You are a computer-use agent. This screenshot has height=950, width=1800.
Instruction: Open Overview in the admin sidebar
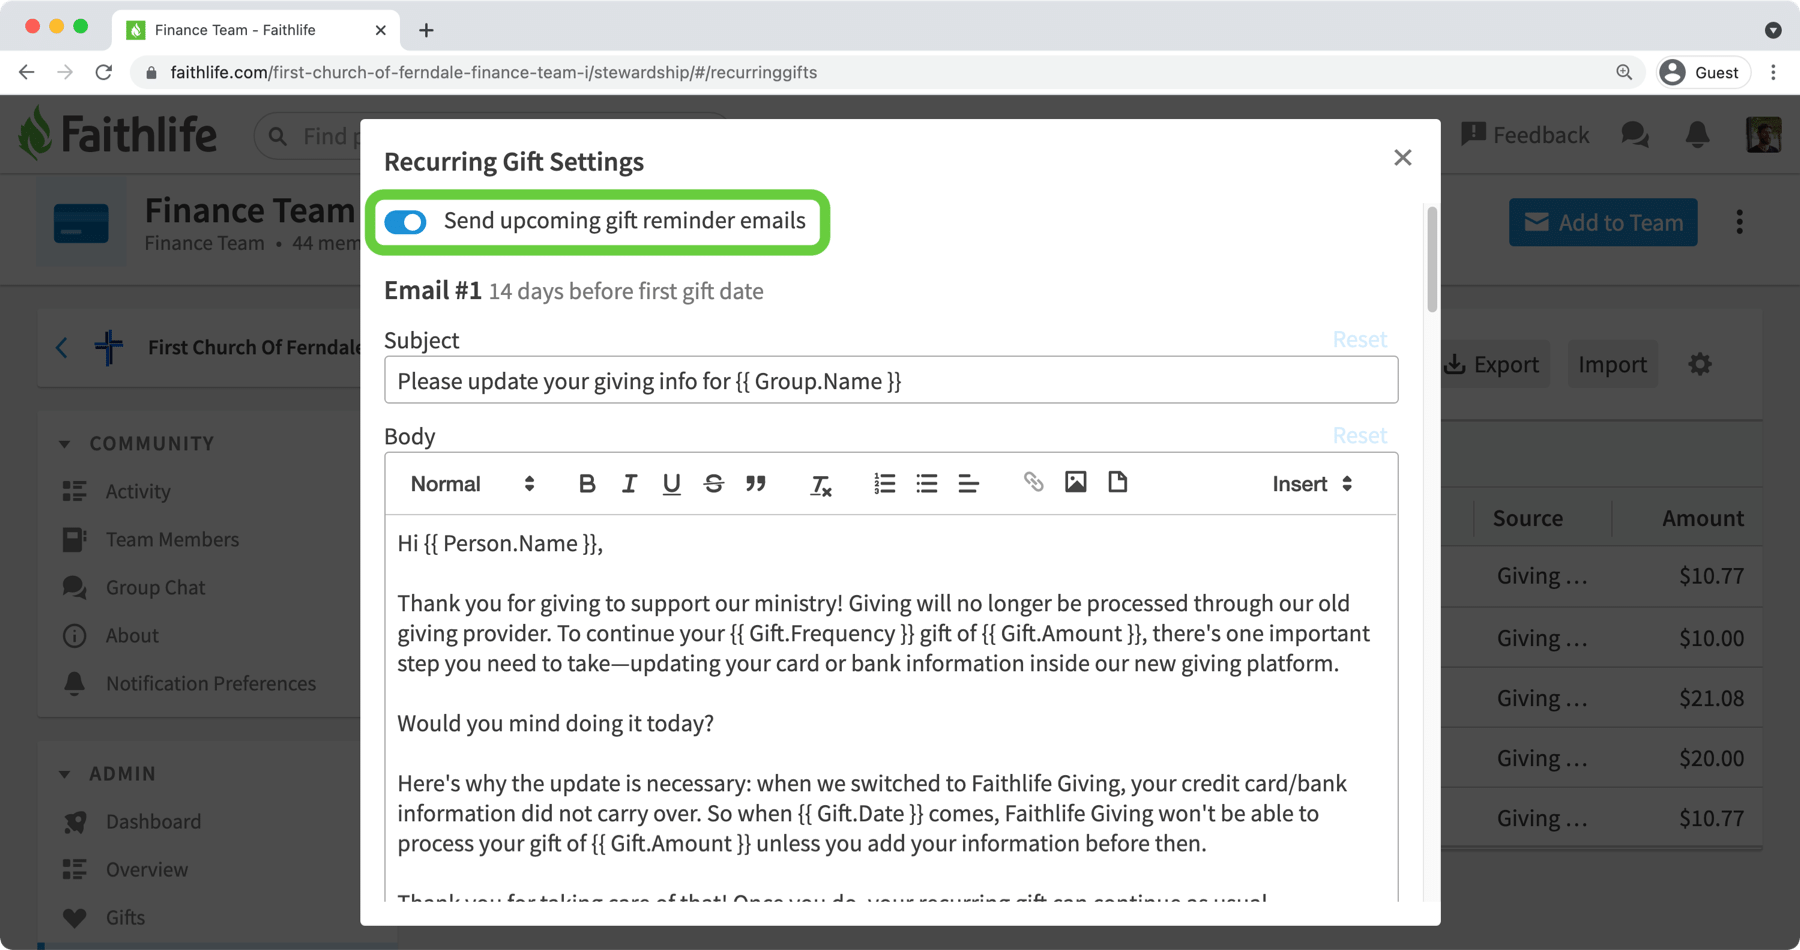pyautogui.click(x=147, y=870)
